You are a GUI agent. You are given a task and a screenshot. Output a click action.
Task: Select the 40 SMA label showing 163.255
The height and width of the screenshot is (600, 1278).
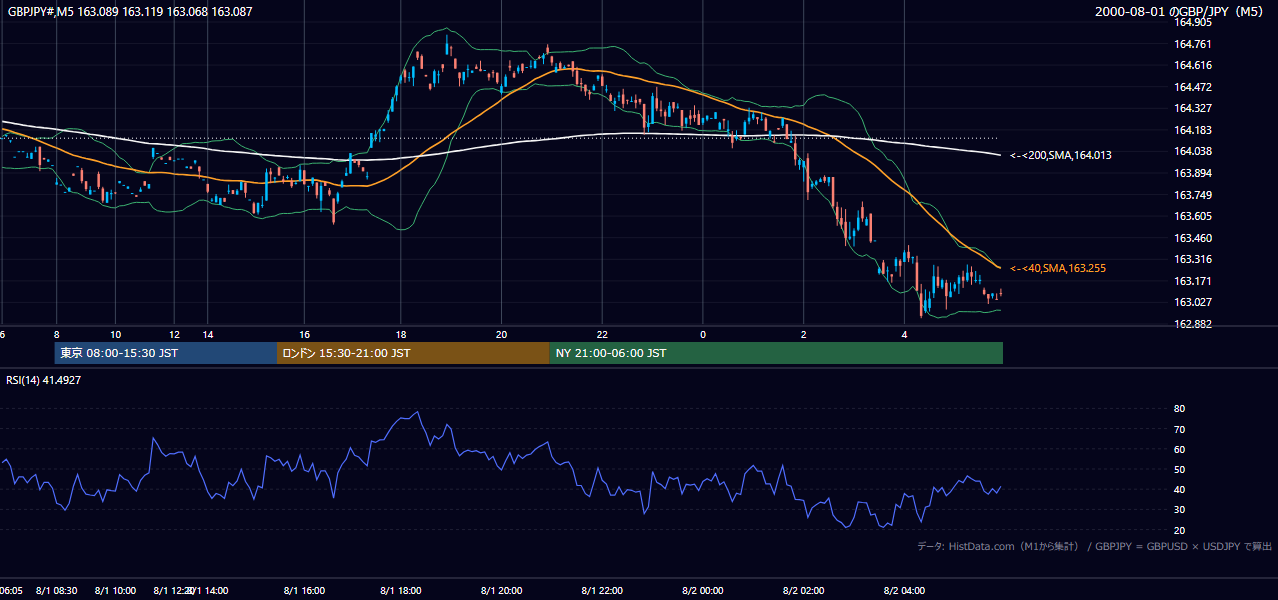click(1058, 268)
